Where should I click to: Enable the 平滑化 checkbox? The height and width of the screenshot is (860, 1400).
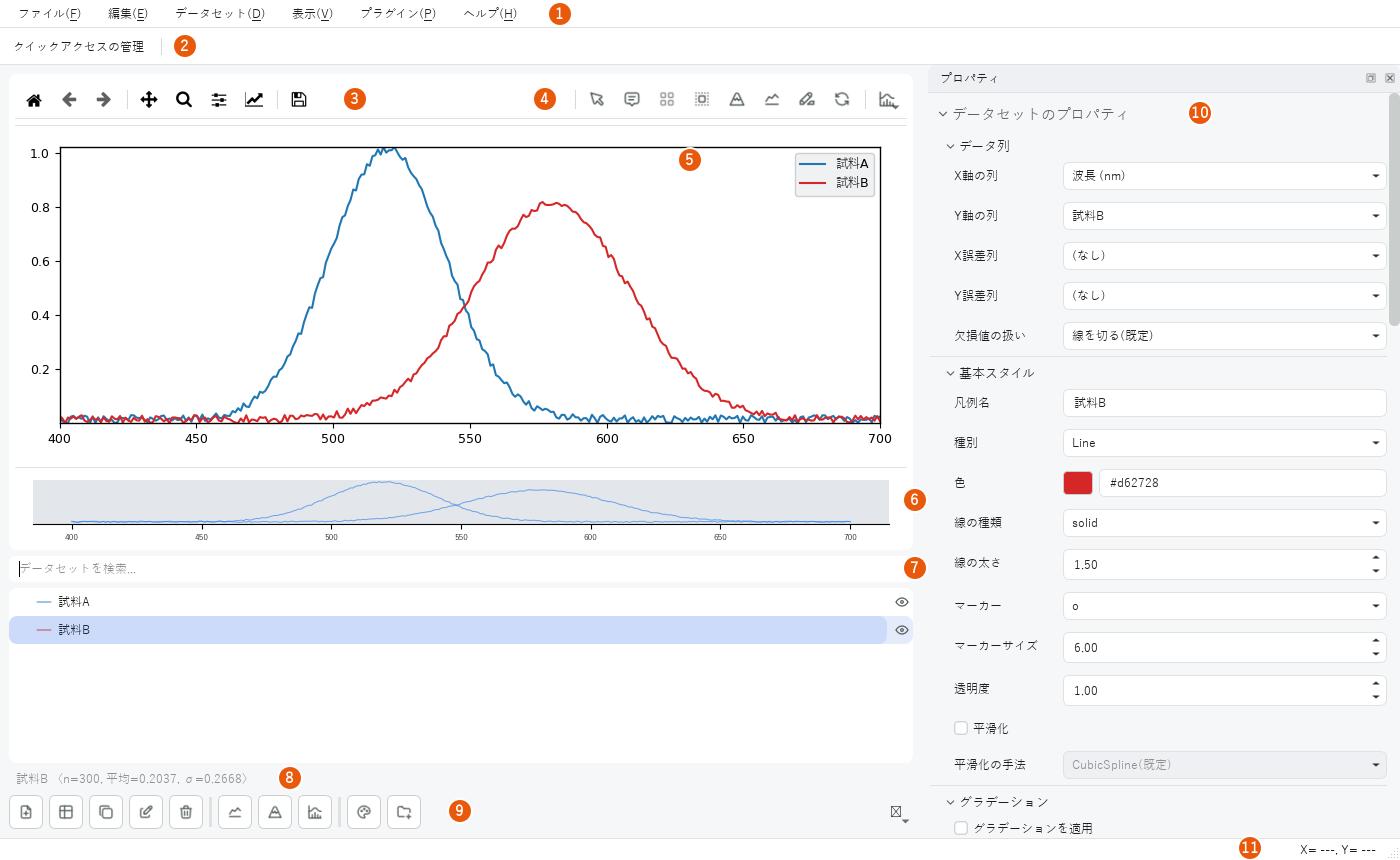(961, 728)
